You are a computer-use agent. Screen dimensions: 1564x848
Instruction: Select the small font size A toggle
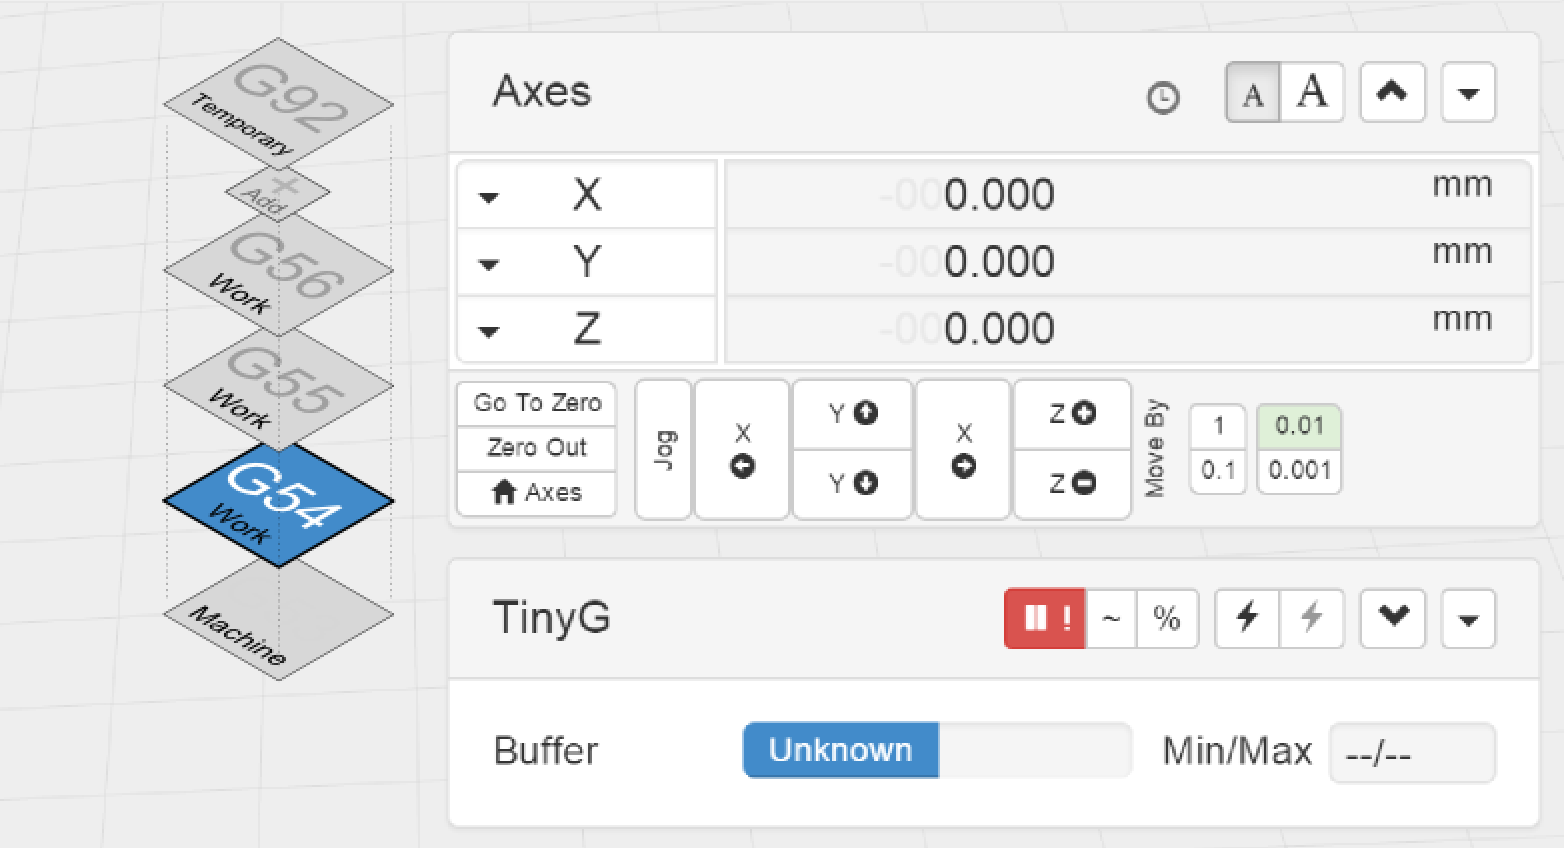point(1253,93)
